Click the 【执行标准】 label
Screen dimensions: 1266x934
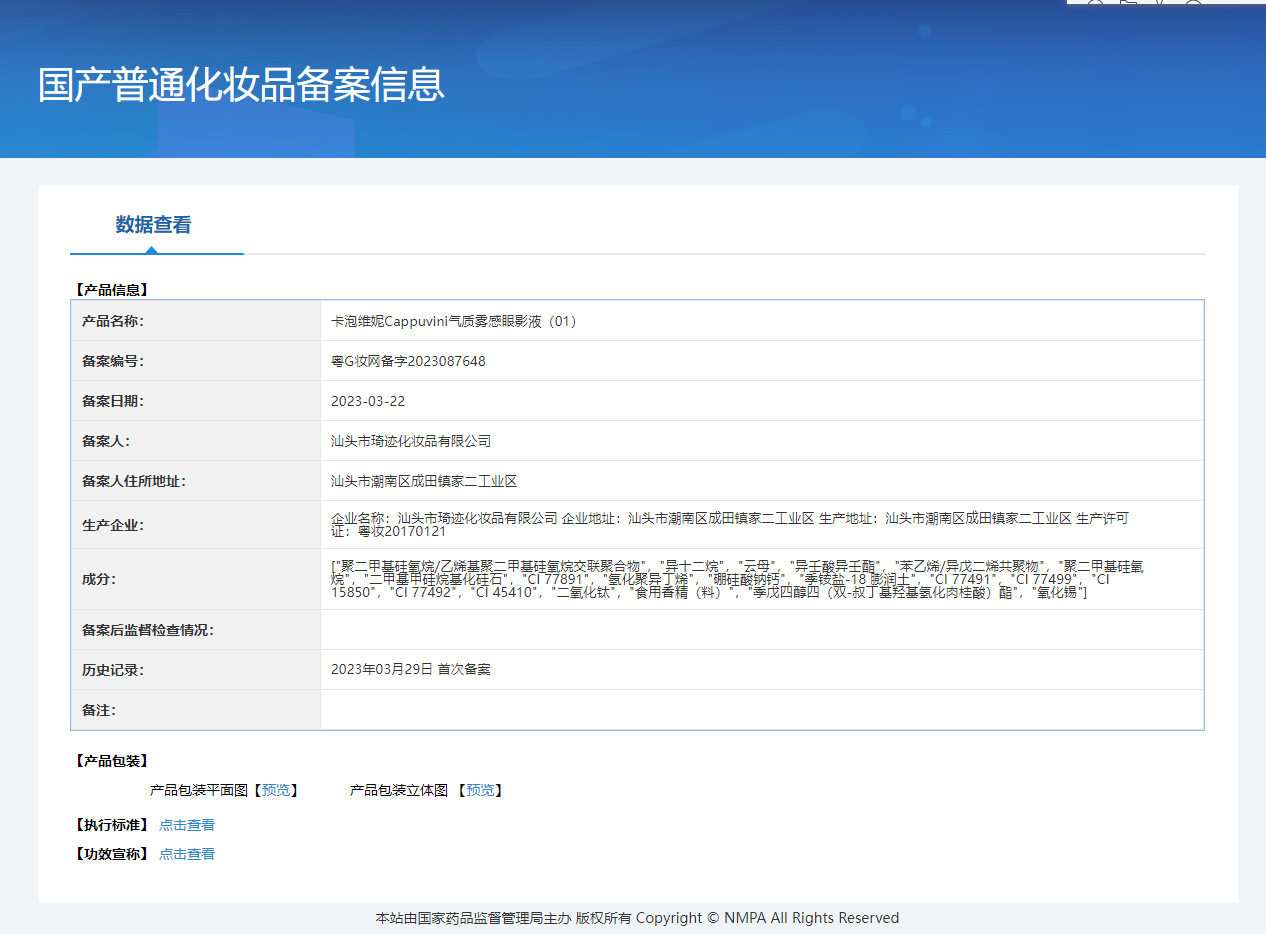point(111,825)
